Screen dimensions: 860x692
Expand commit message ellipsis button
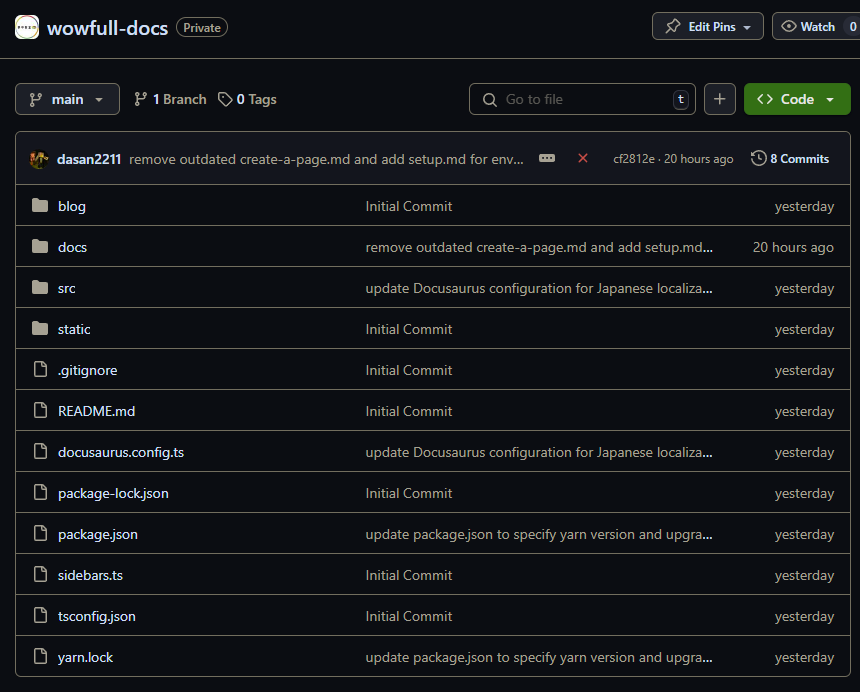pyautogui.click(x=547, y=158)
